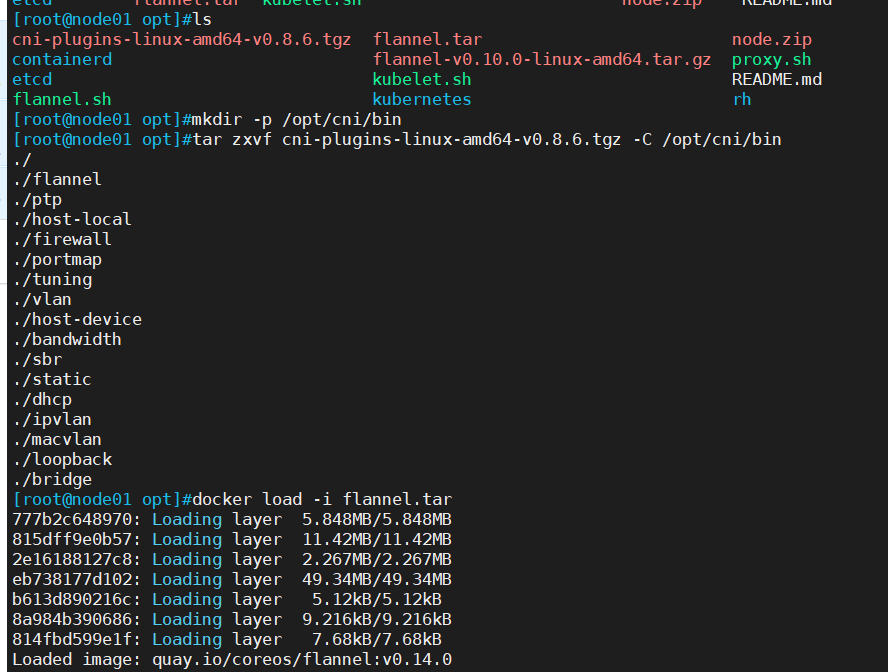
Task: Click the ./sbr extracted entry
Action: 37,359
